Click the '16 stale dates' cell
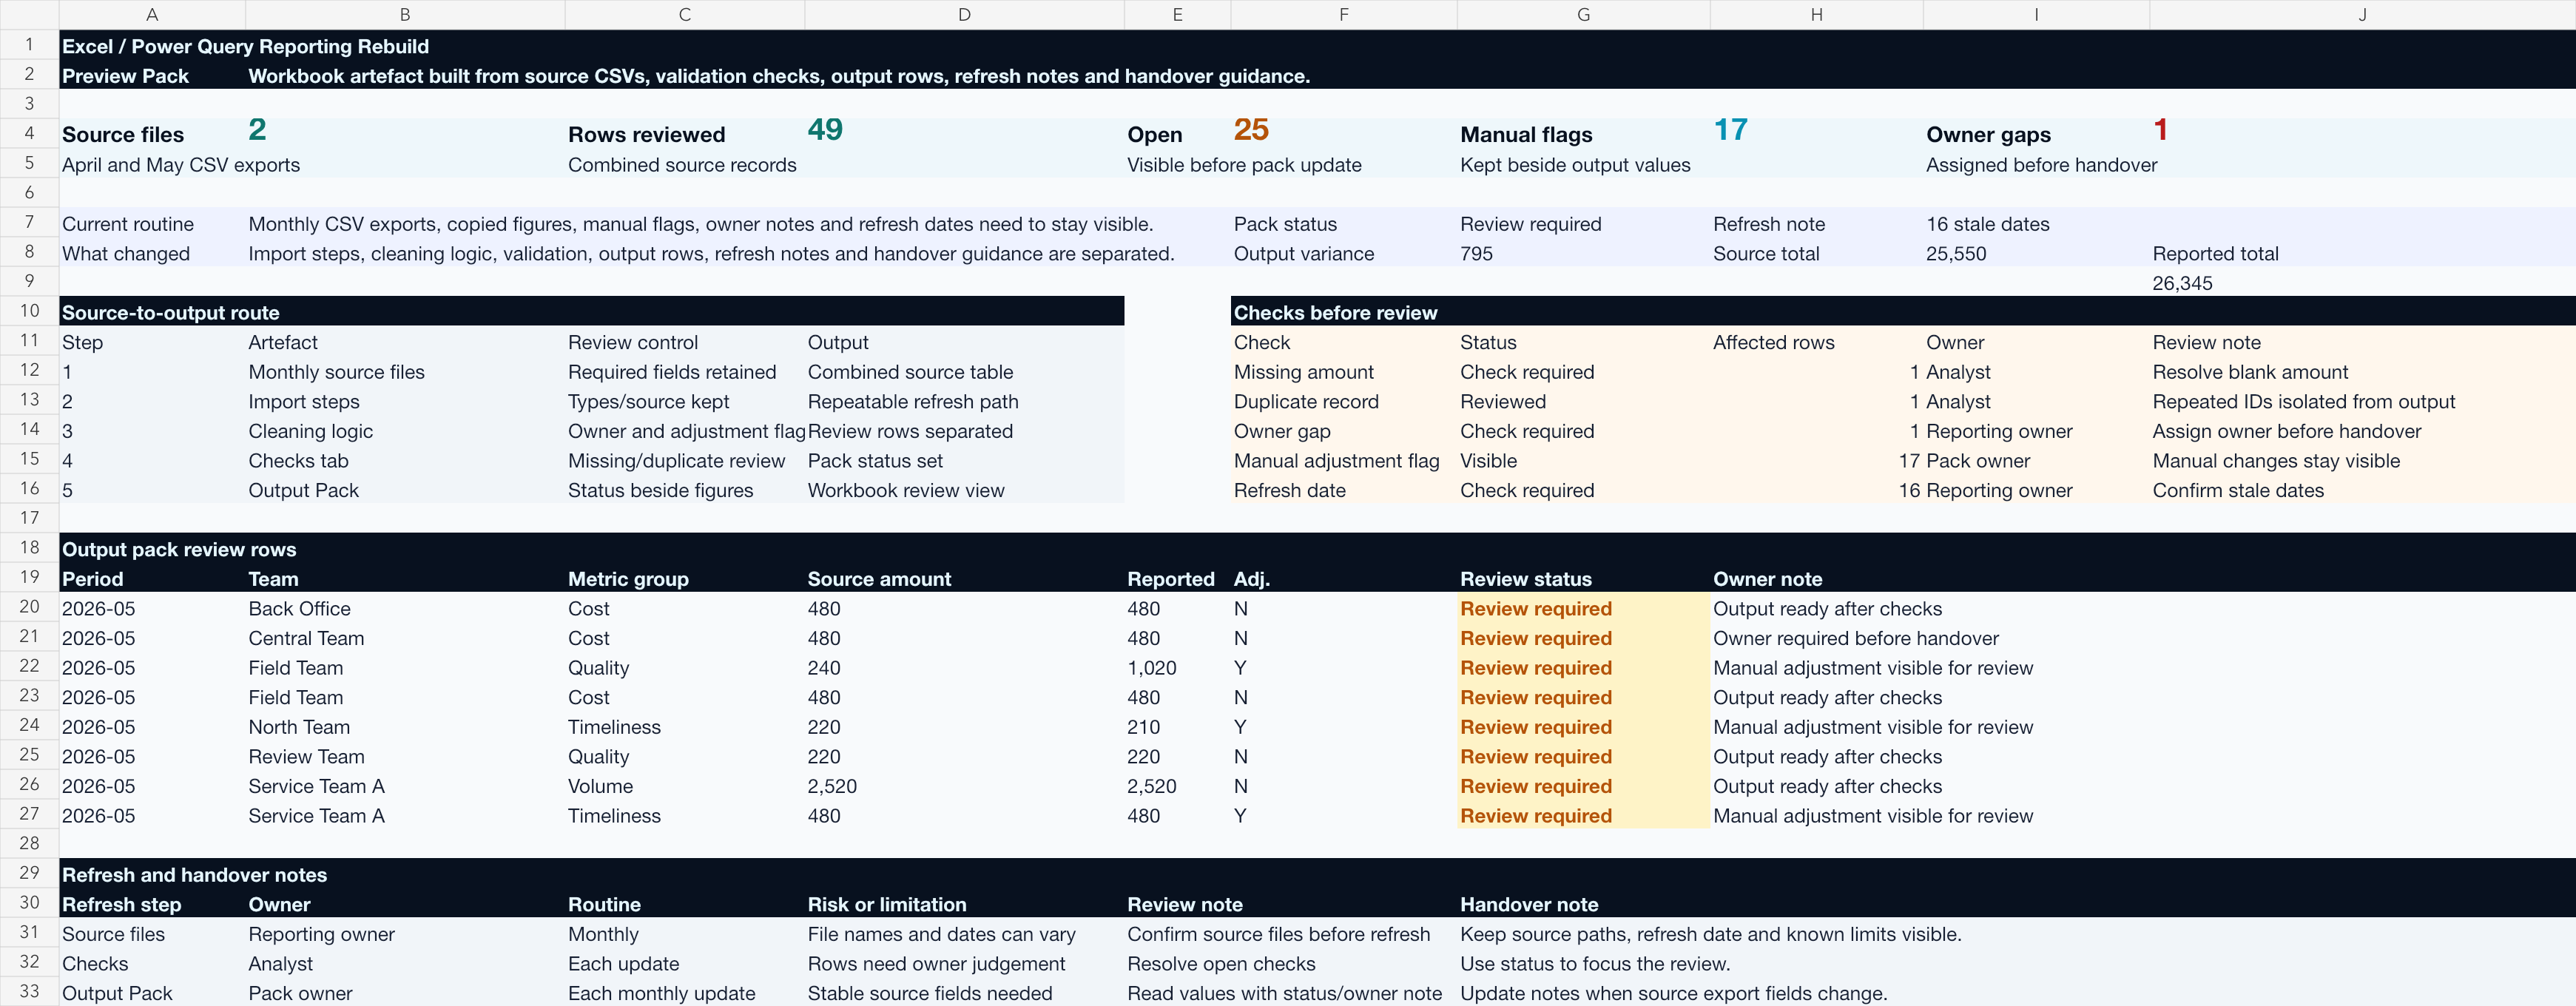 pyautogui.click(x=1987, y=224)
